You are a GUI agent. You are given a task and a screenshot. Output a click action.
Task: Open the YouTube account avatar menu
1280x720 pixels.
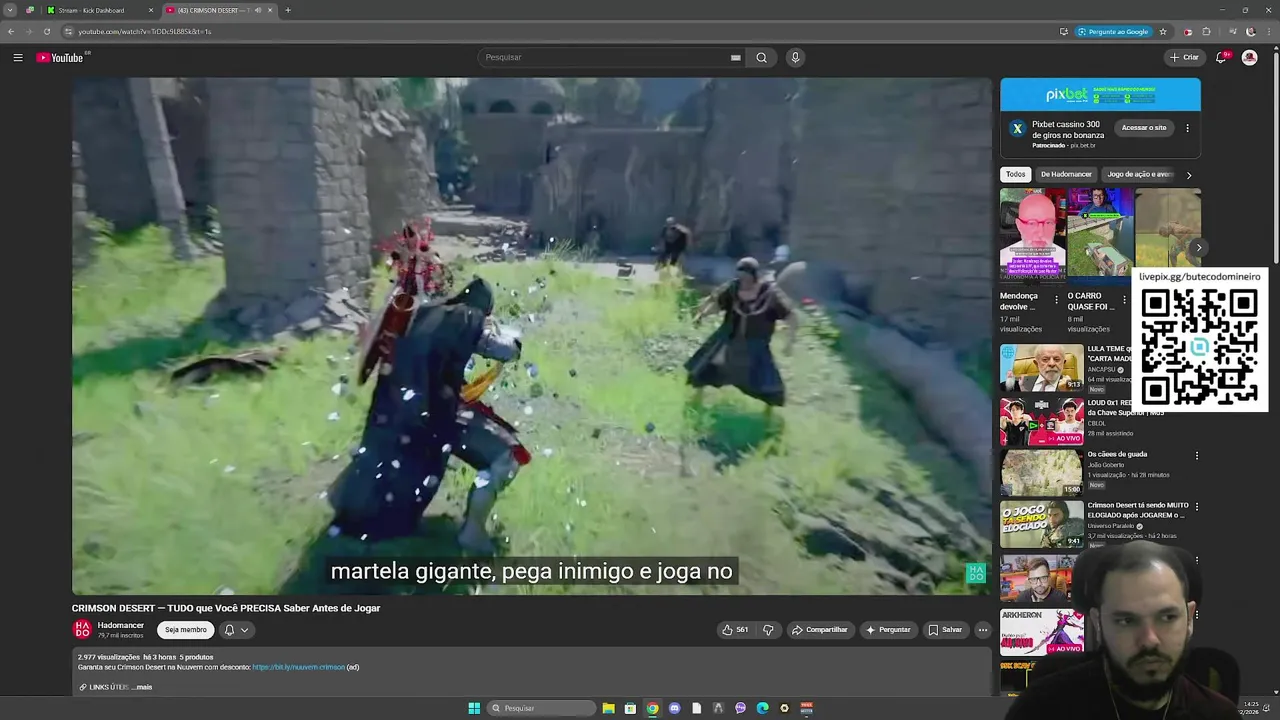1249,58
